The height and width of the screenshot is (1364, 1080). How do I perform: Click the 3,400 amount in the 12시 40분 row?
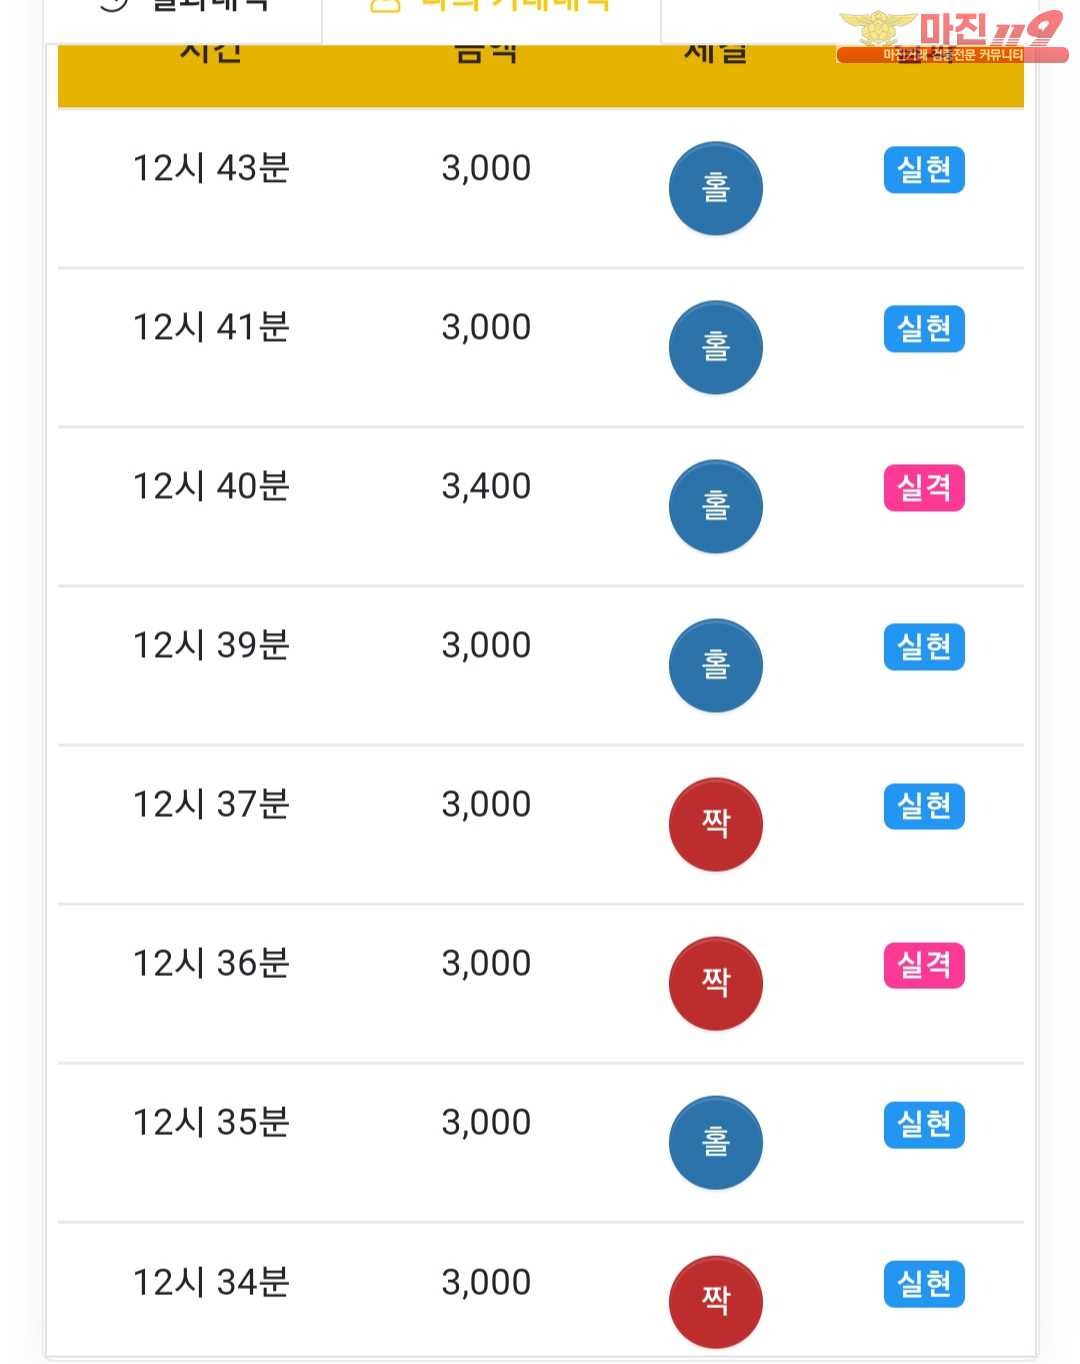pos(486,487)
